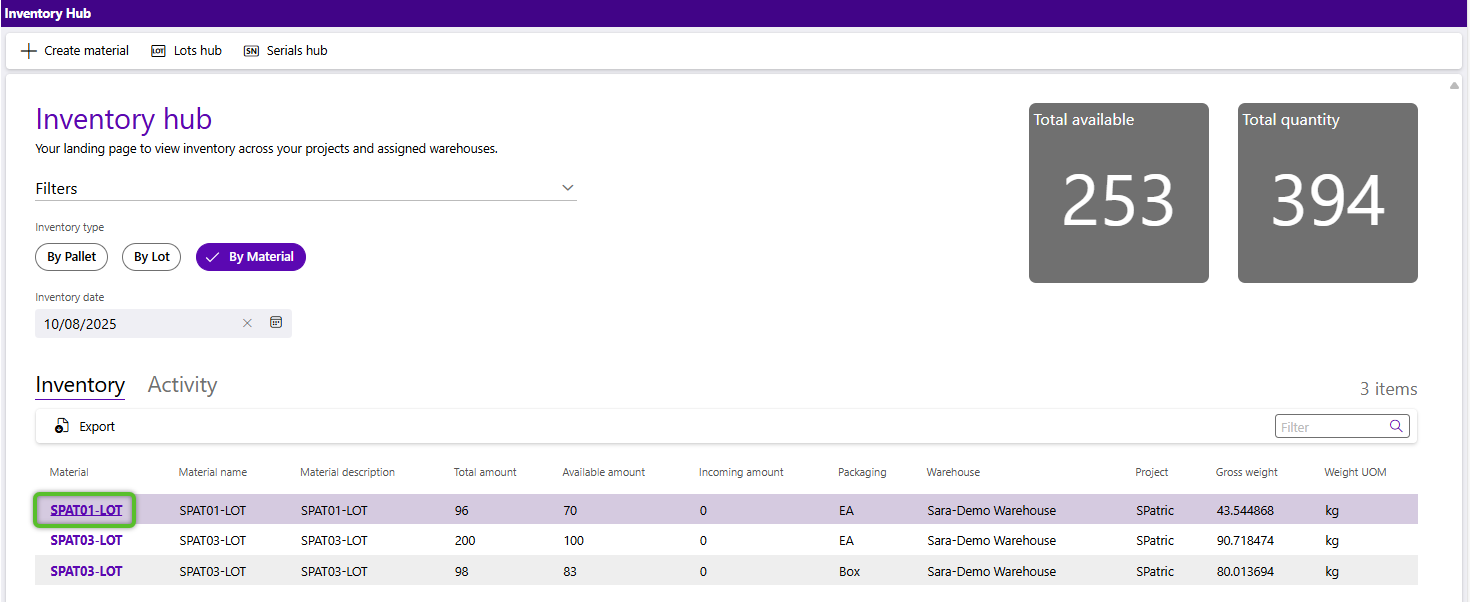Screen dimensions: 1470x602
Task: Open the Serials hub icon
Action: [251, 51]
